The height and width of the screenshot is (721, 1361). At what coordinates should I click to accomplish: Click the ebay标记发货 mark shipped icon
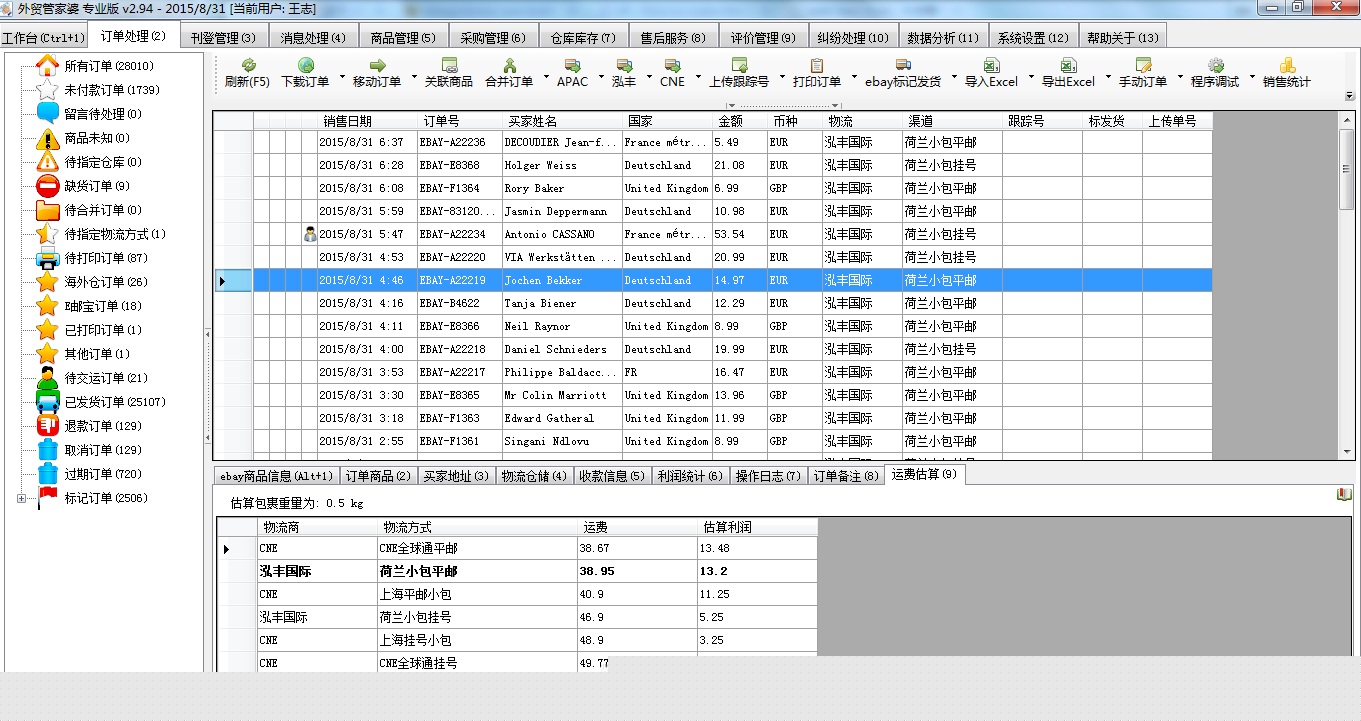tap(902, 65)
